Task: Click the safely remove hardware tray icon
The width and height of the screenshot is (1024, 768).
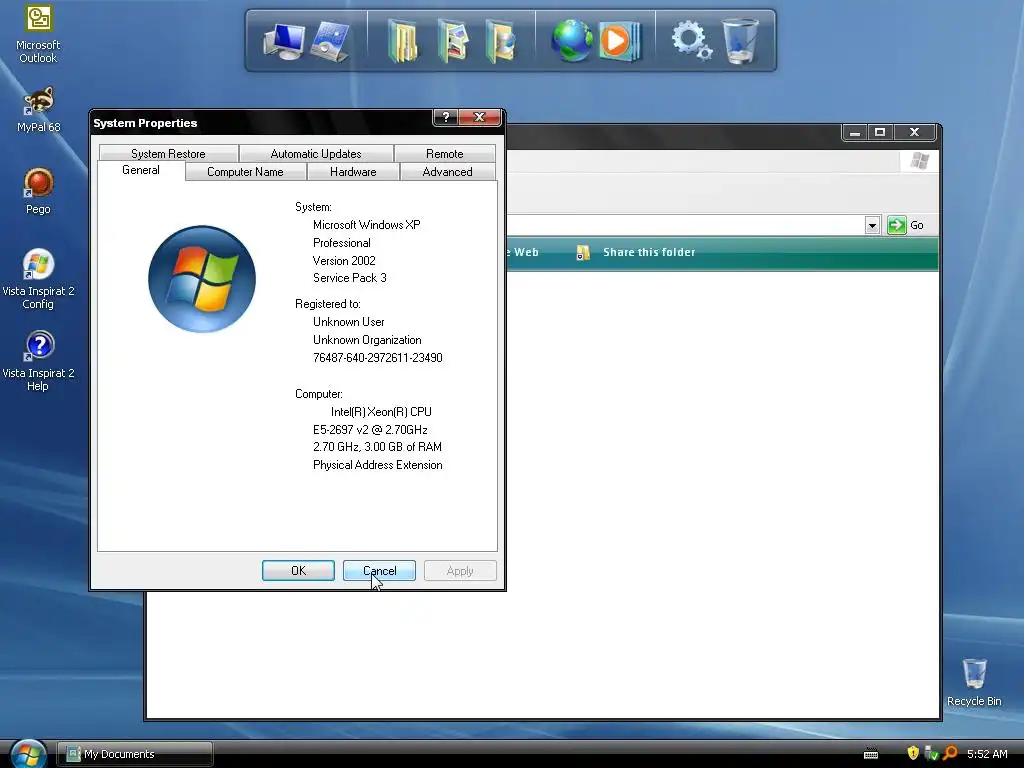Action: pos(931,754)
